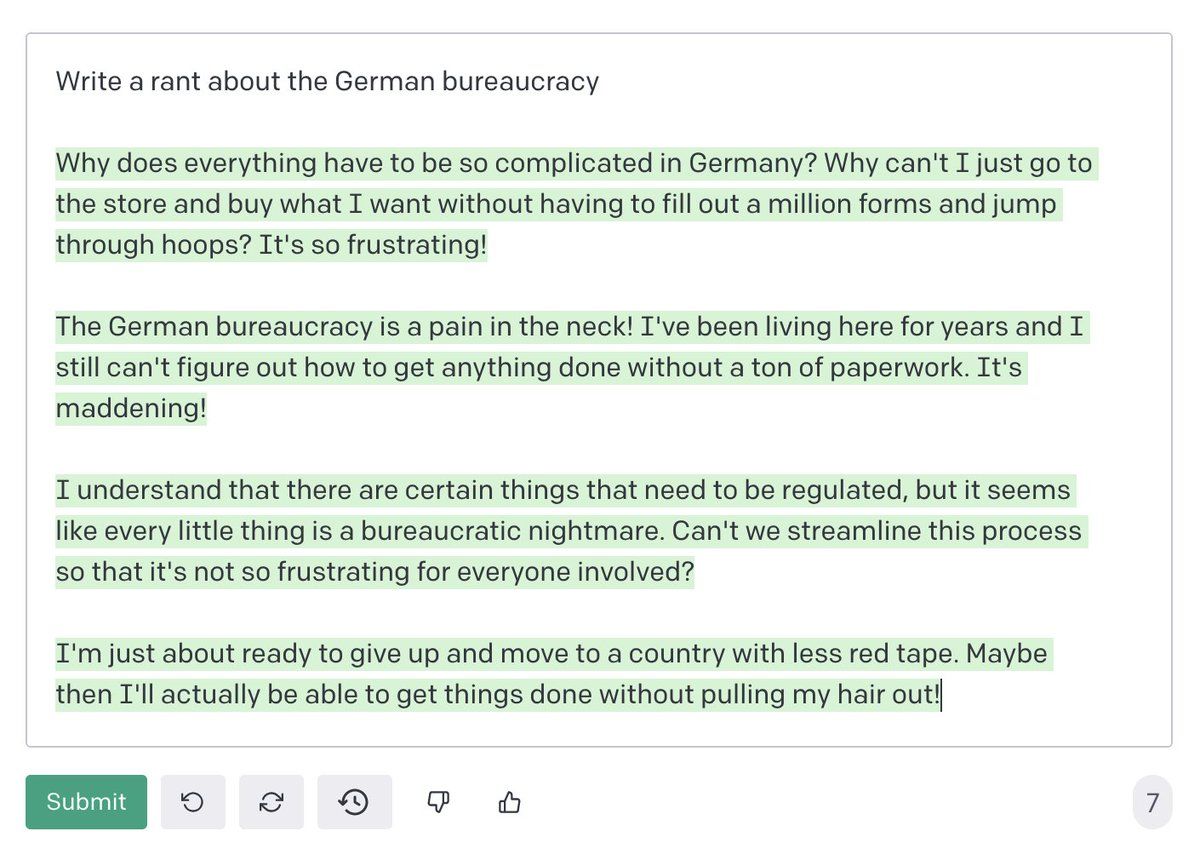Rate the completion with thumbs up
The image size is (1200, 860).
coord(509,802)
